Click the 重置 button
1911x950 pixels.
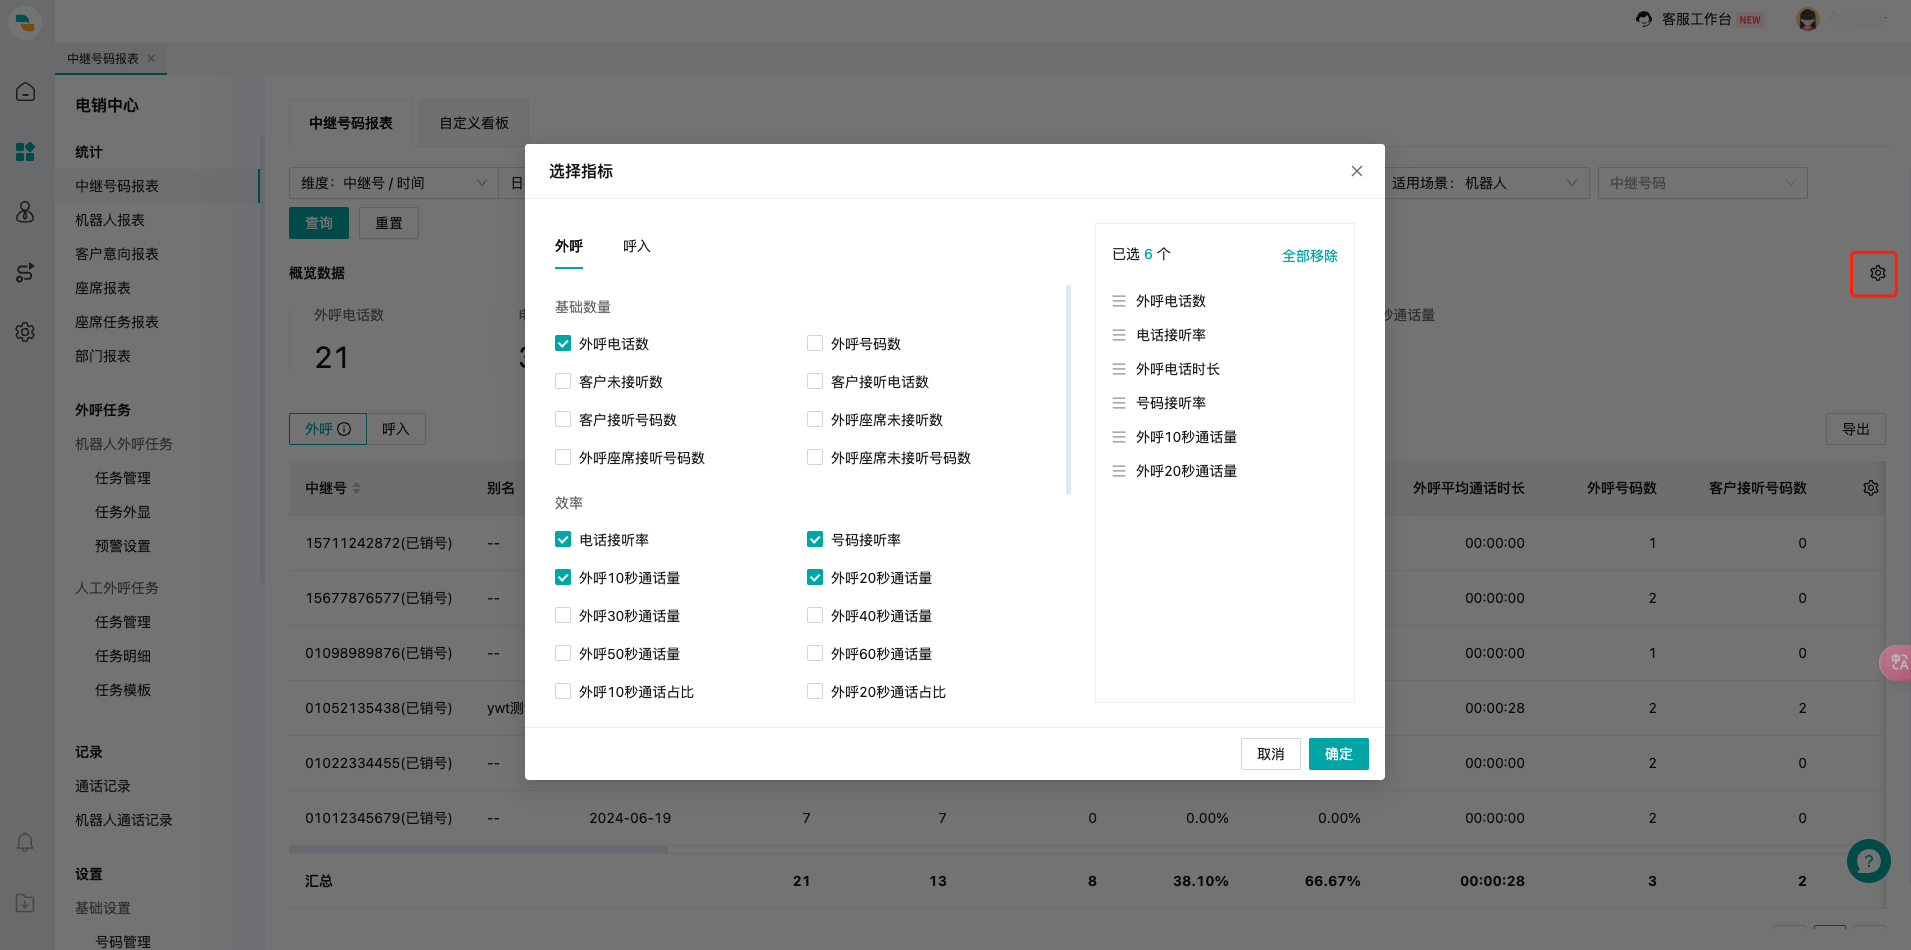389,223
